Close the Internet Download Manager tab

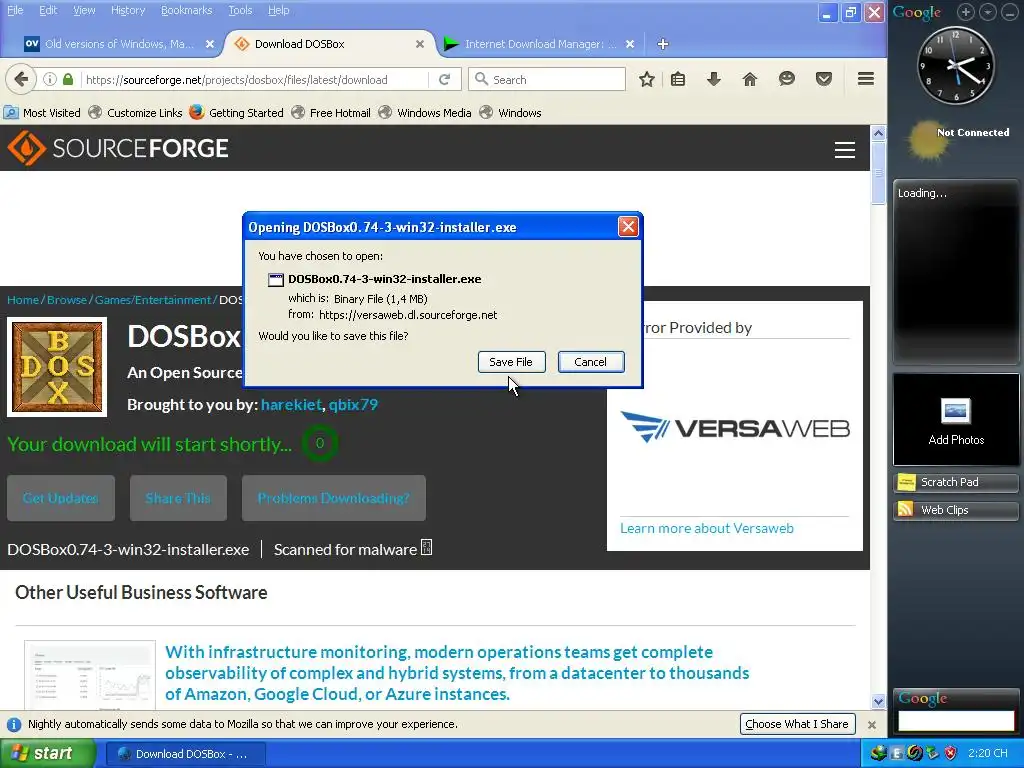[x=630, y=44]
